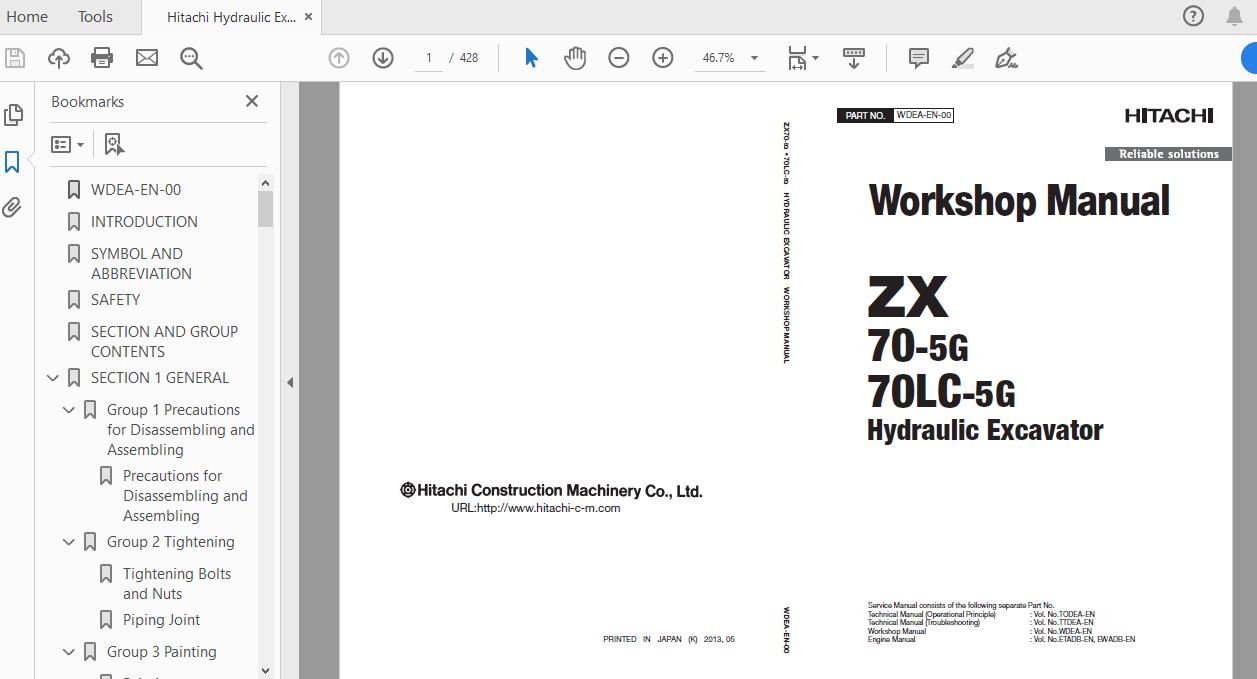
Task: Collapse Group 2 Tightening bookmark
Action: 69,542
